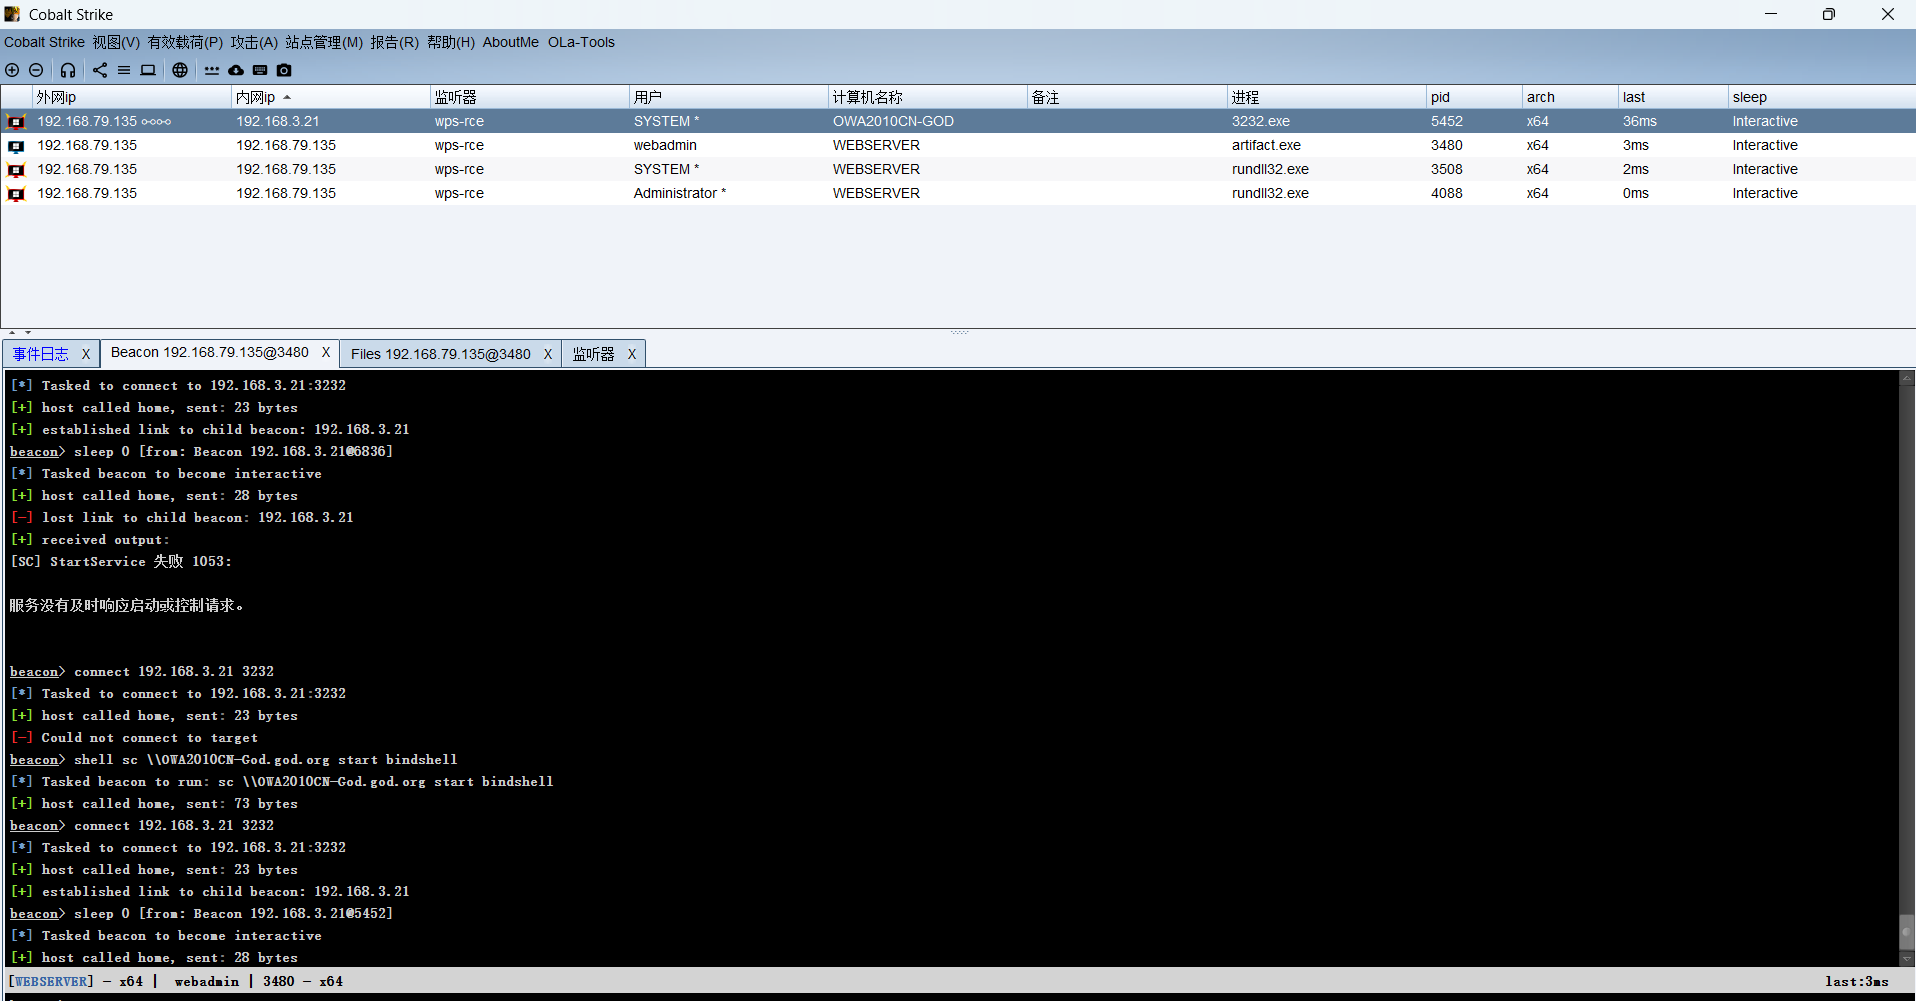
Task: Close the Beacon 192.168.79.135@3480 tab
Action: pos(326,352)
